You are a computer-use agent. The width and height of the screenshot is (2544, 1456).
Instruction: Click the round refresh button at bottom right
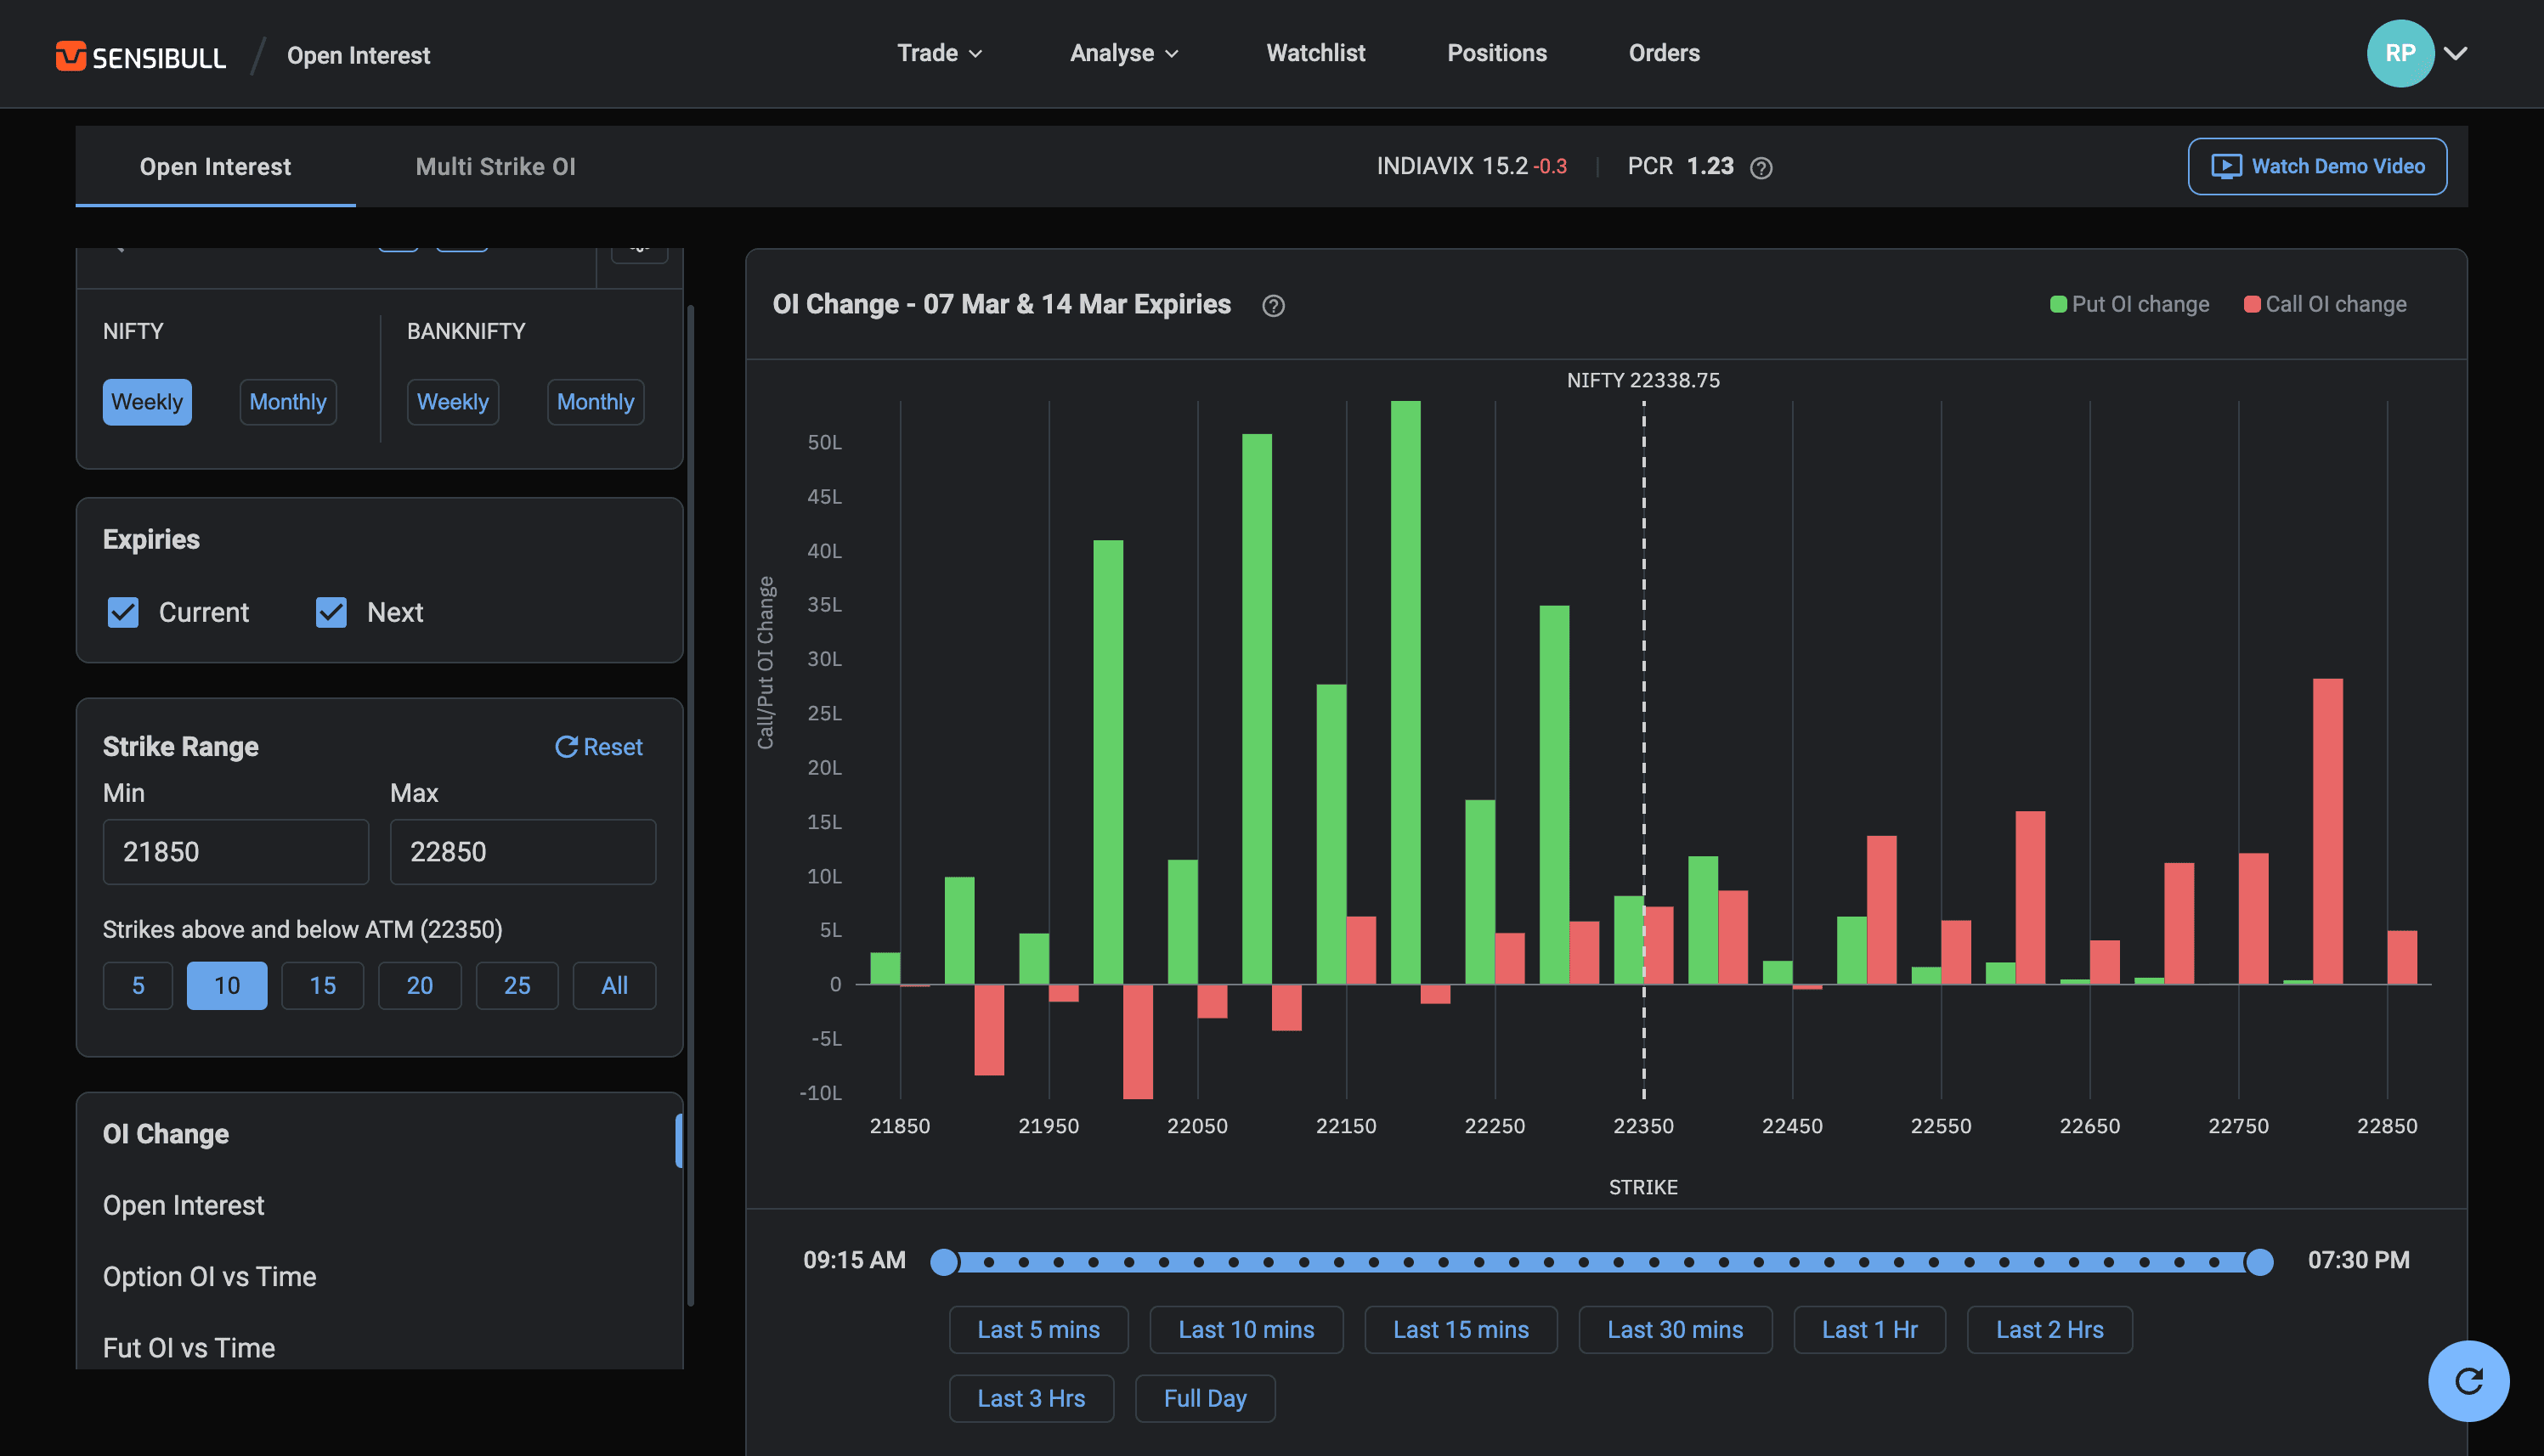2468,1381
